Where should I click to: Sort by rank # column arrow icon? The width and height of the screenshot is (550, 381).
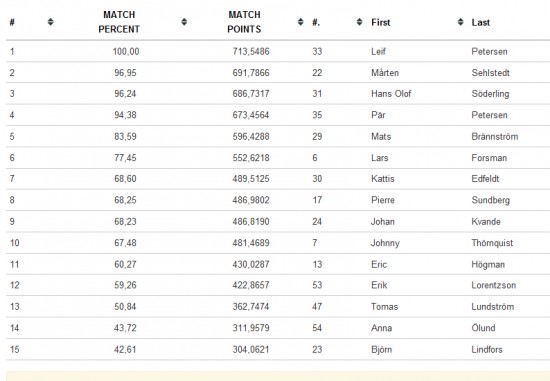(x=51, y=22)
